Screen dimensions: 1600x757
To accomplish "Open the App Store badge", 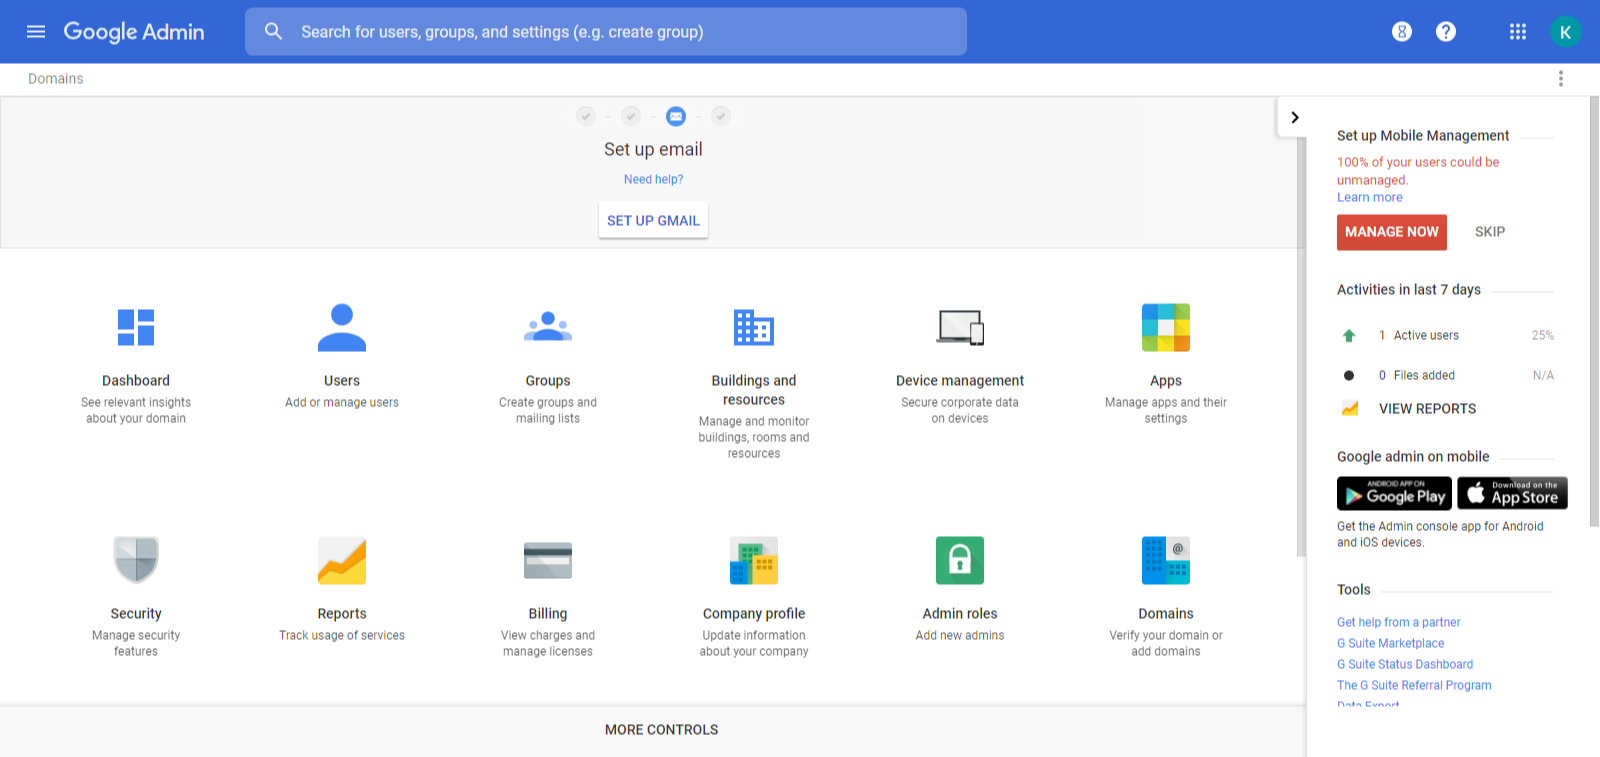I will [1512, 493].
